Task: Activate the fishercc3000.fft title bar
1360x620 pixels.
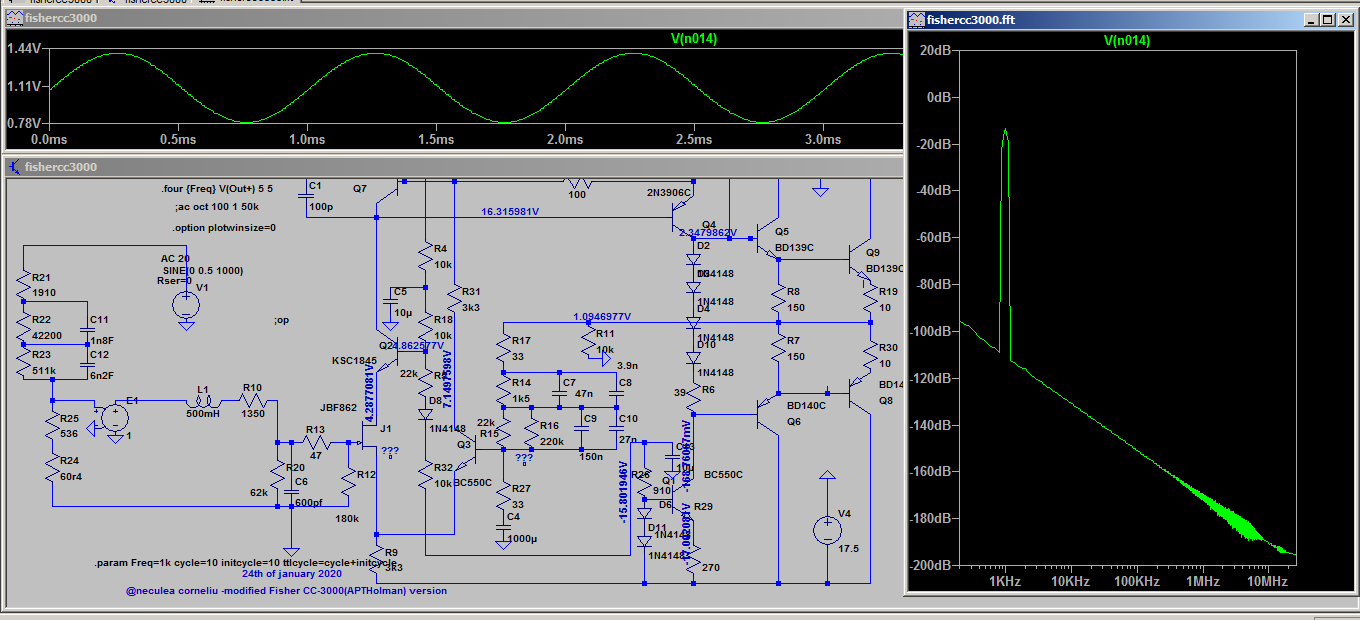Action: (x=1130, y=19)
